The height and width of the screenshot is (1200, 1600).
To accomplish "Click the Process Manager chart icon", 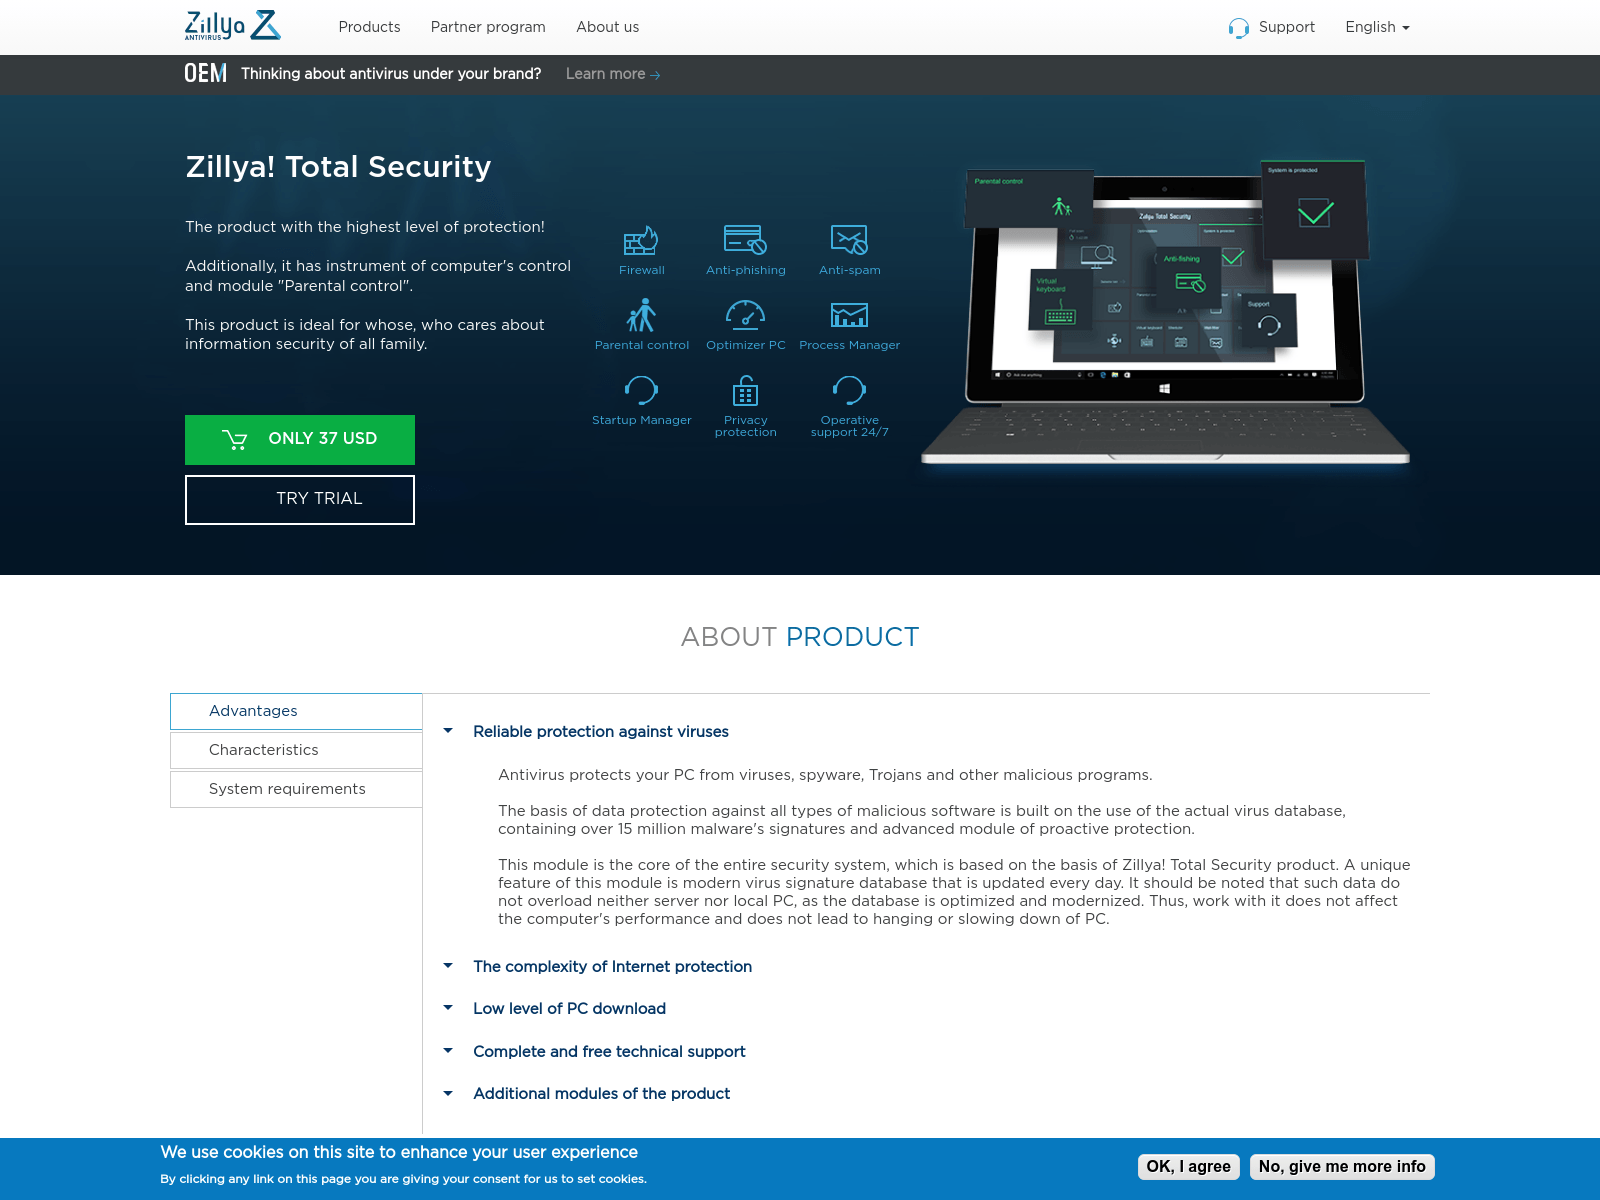I will click(849, 315).
